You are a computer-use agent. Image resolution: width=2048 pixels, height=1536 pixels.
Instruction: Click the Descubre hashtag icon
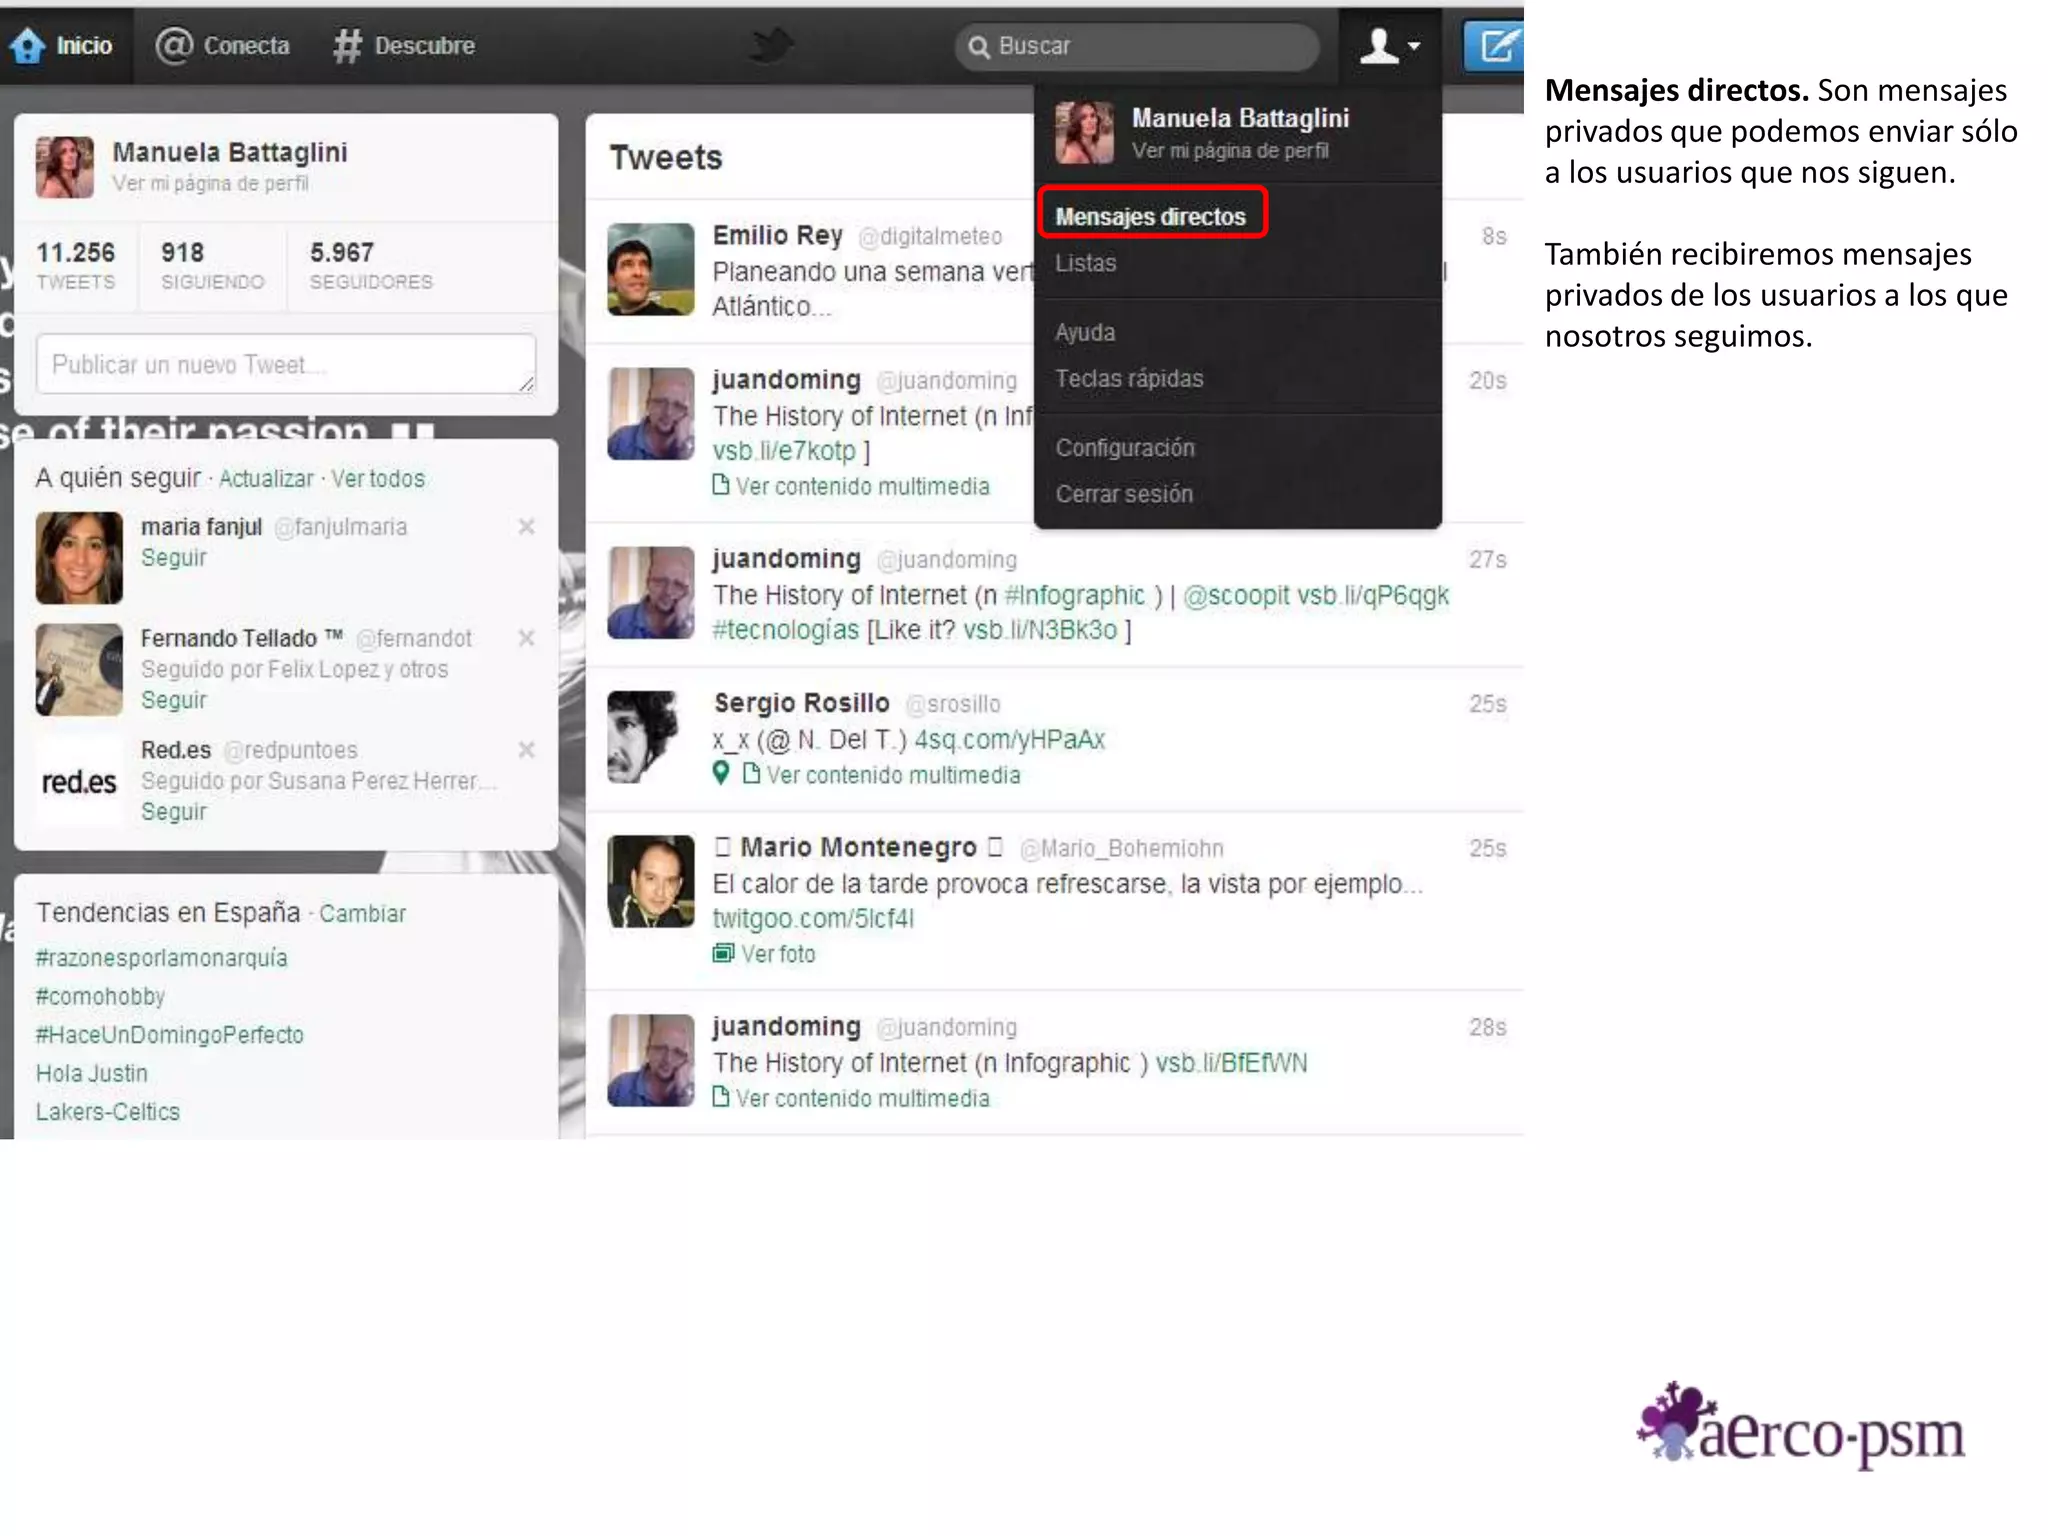point(347,46)
